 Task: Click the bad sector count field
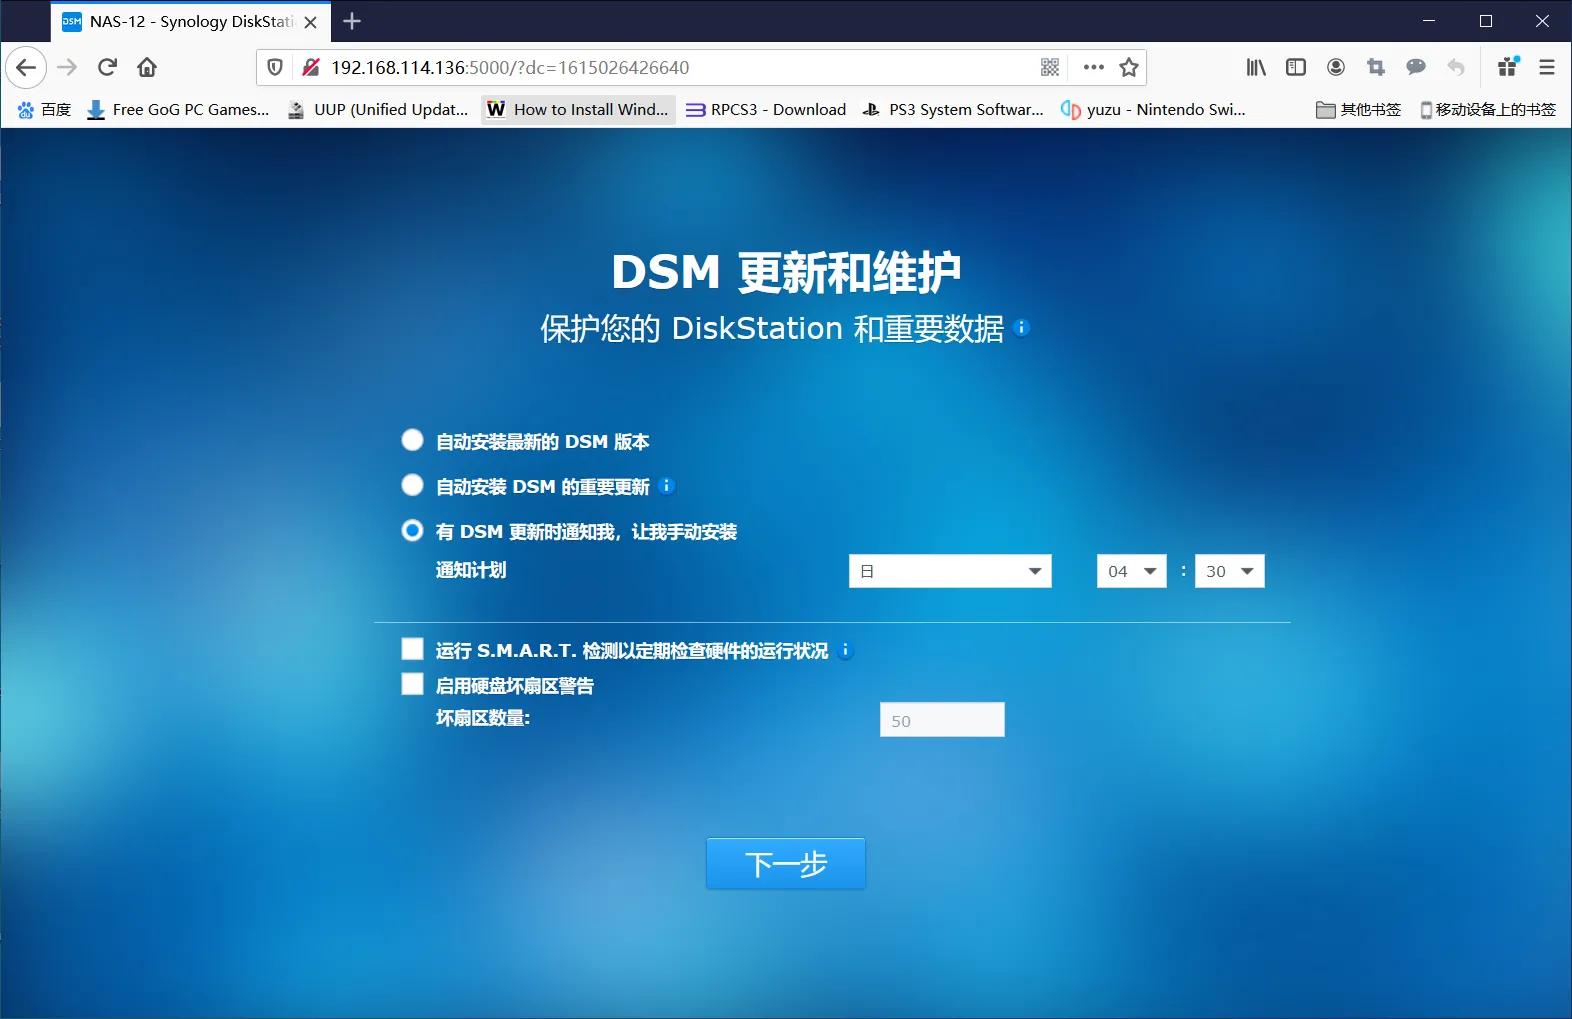(x=942, y=720)
